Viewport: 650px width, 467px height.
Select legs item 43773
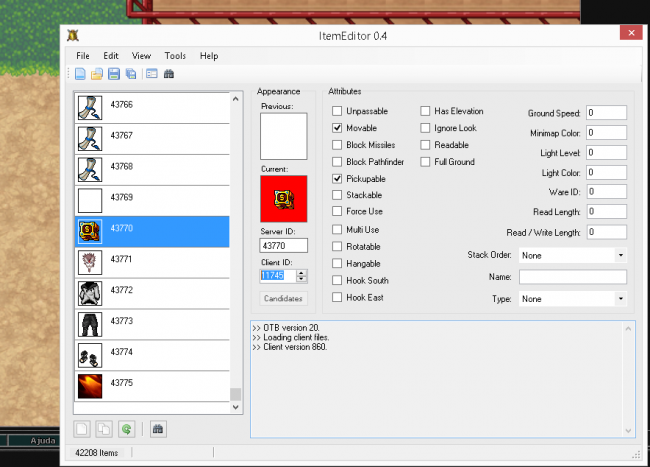coord(152,324)
